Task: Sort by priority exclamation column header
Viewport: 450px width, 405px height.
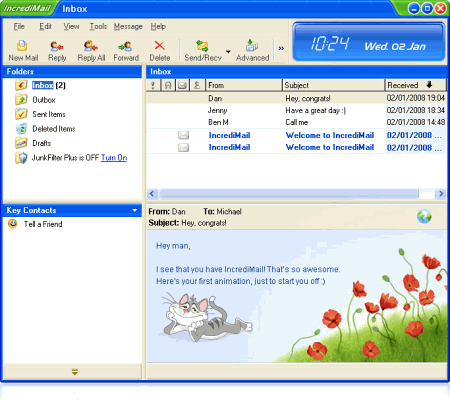Action: tap(153, 85)
